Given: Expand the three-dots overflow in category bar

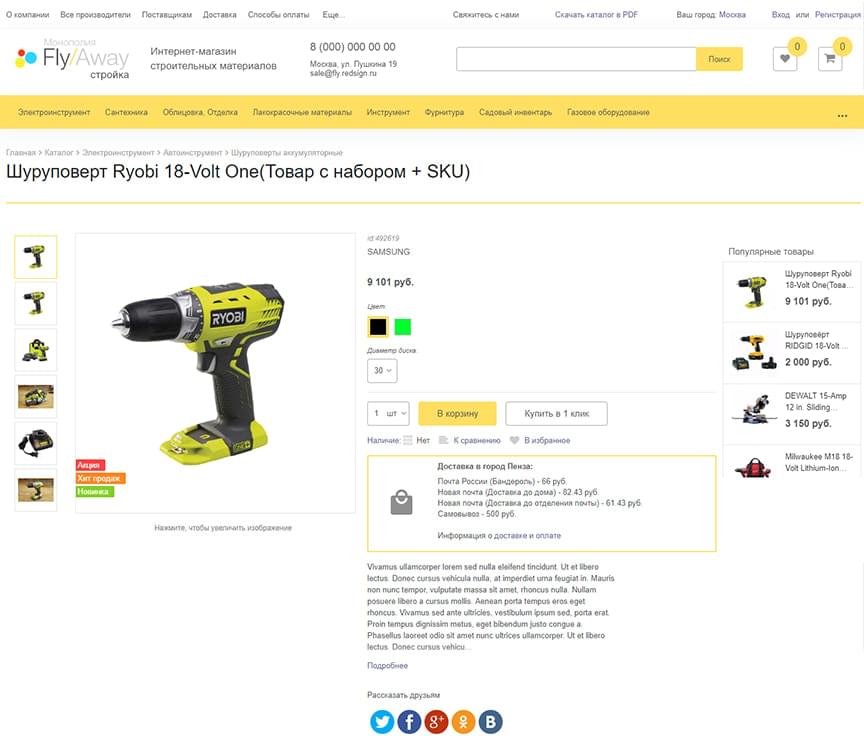Looking at the screenshot, I should point(842,116).
